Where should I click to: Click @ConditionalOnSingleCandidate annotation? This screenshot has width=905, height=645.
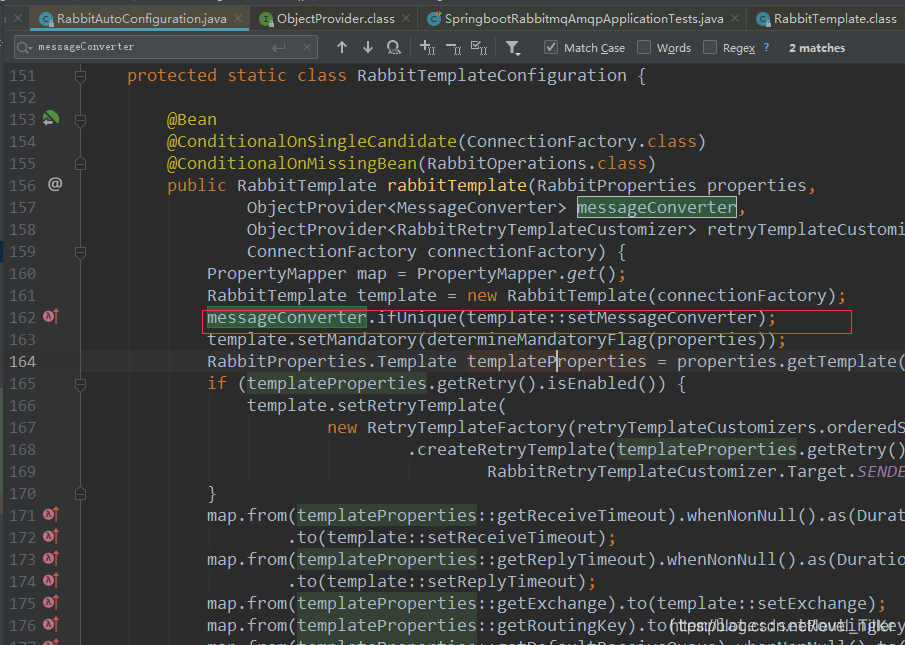[x=312, y=141]
